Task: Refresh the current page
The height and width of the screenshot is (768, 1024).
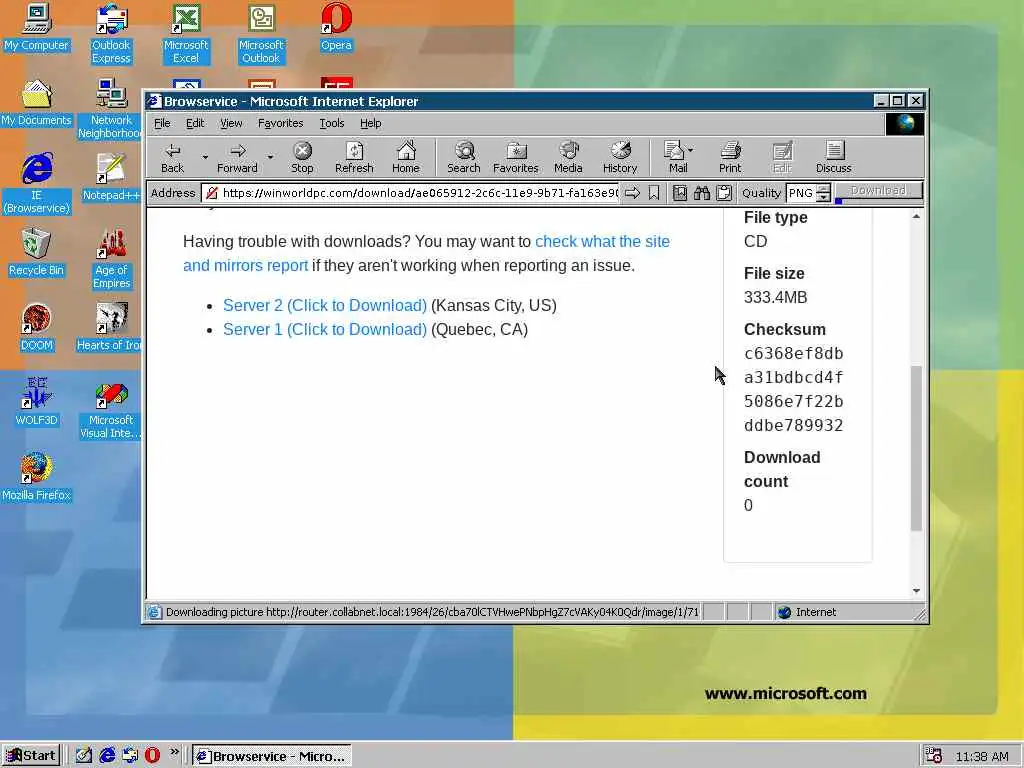Action: click(354, 158)
